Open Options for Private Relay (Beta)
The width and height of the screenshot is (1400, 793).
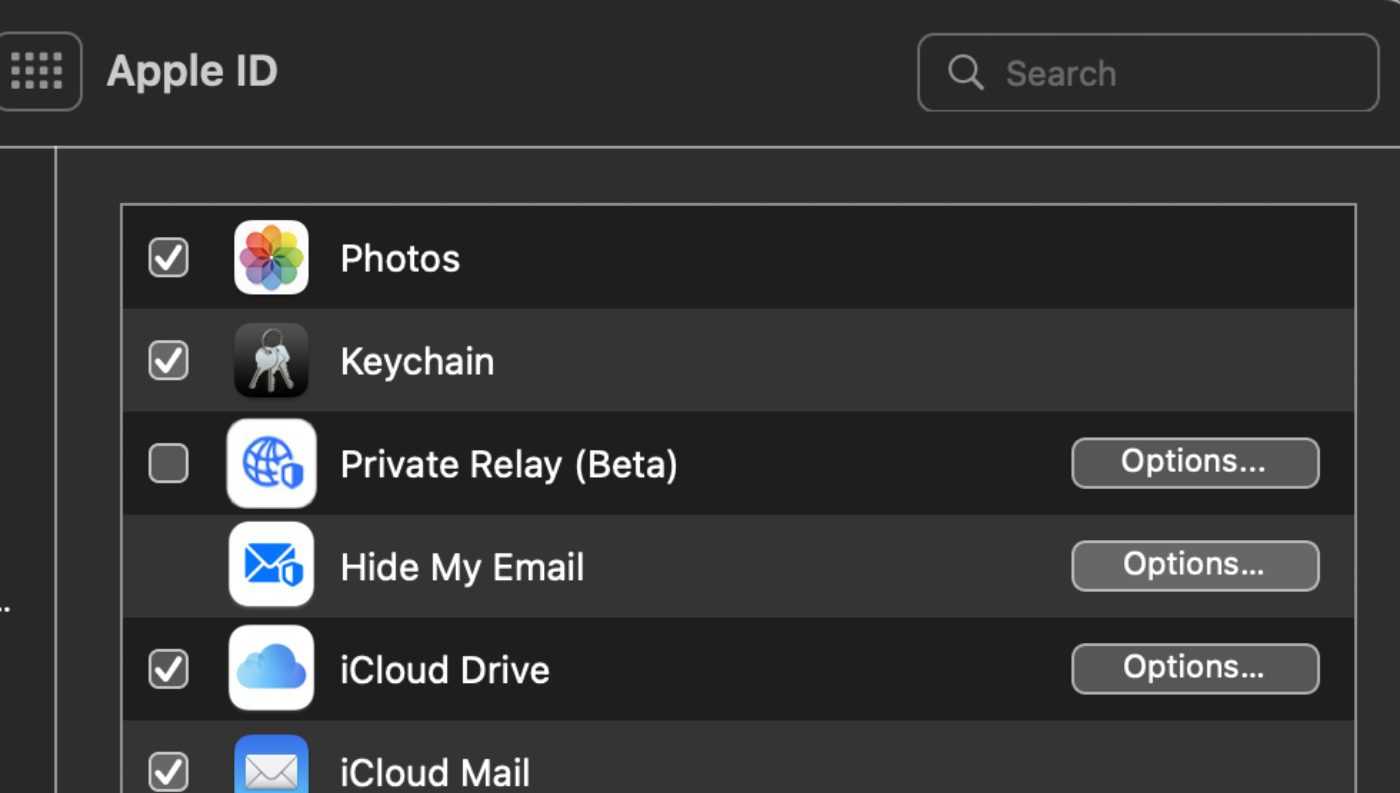click(1194, 463)
